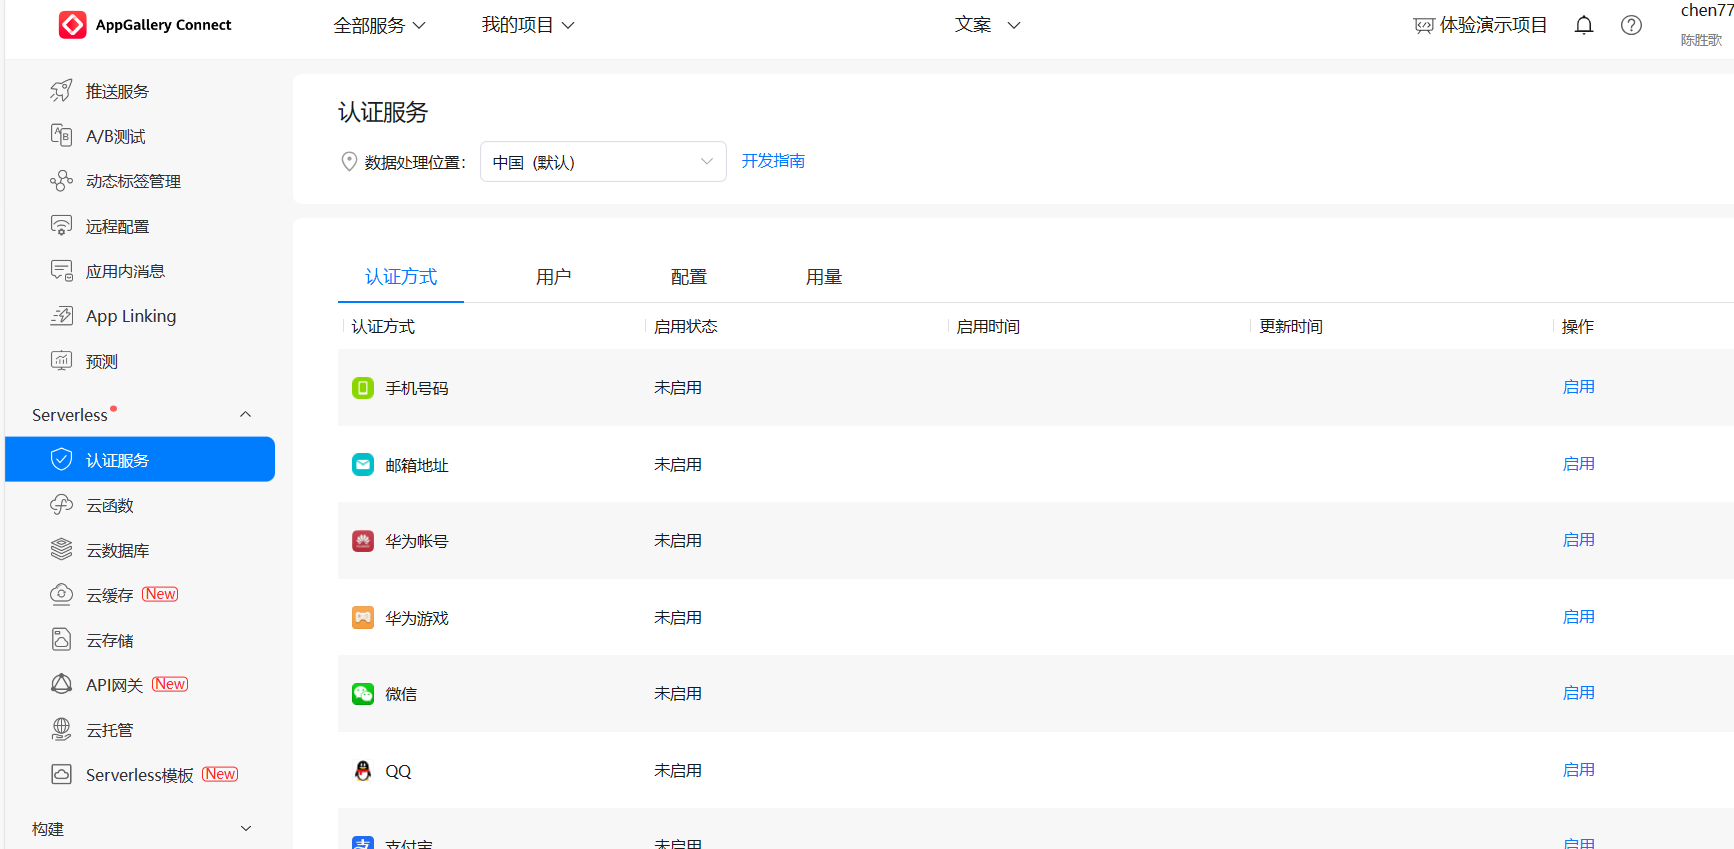
Task: Click the New badge beside API网关
Action: [170, 684]
